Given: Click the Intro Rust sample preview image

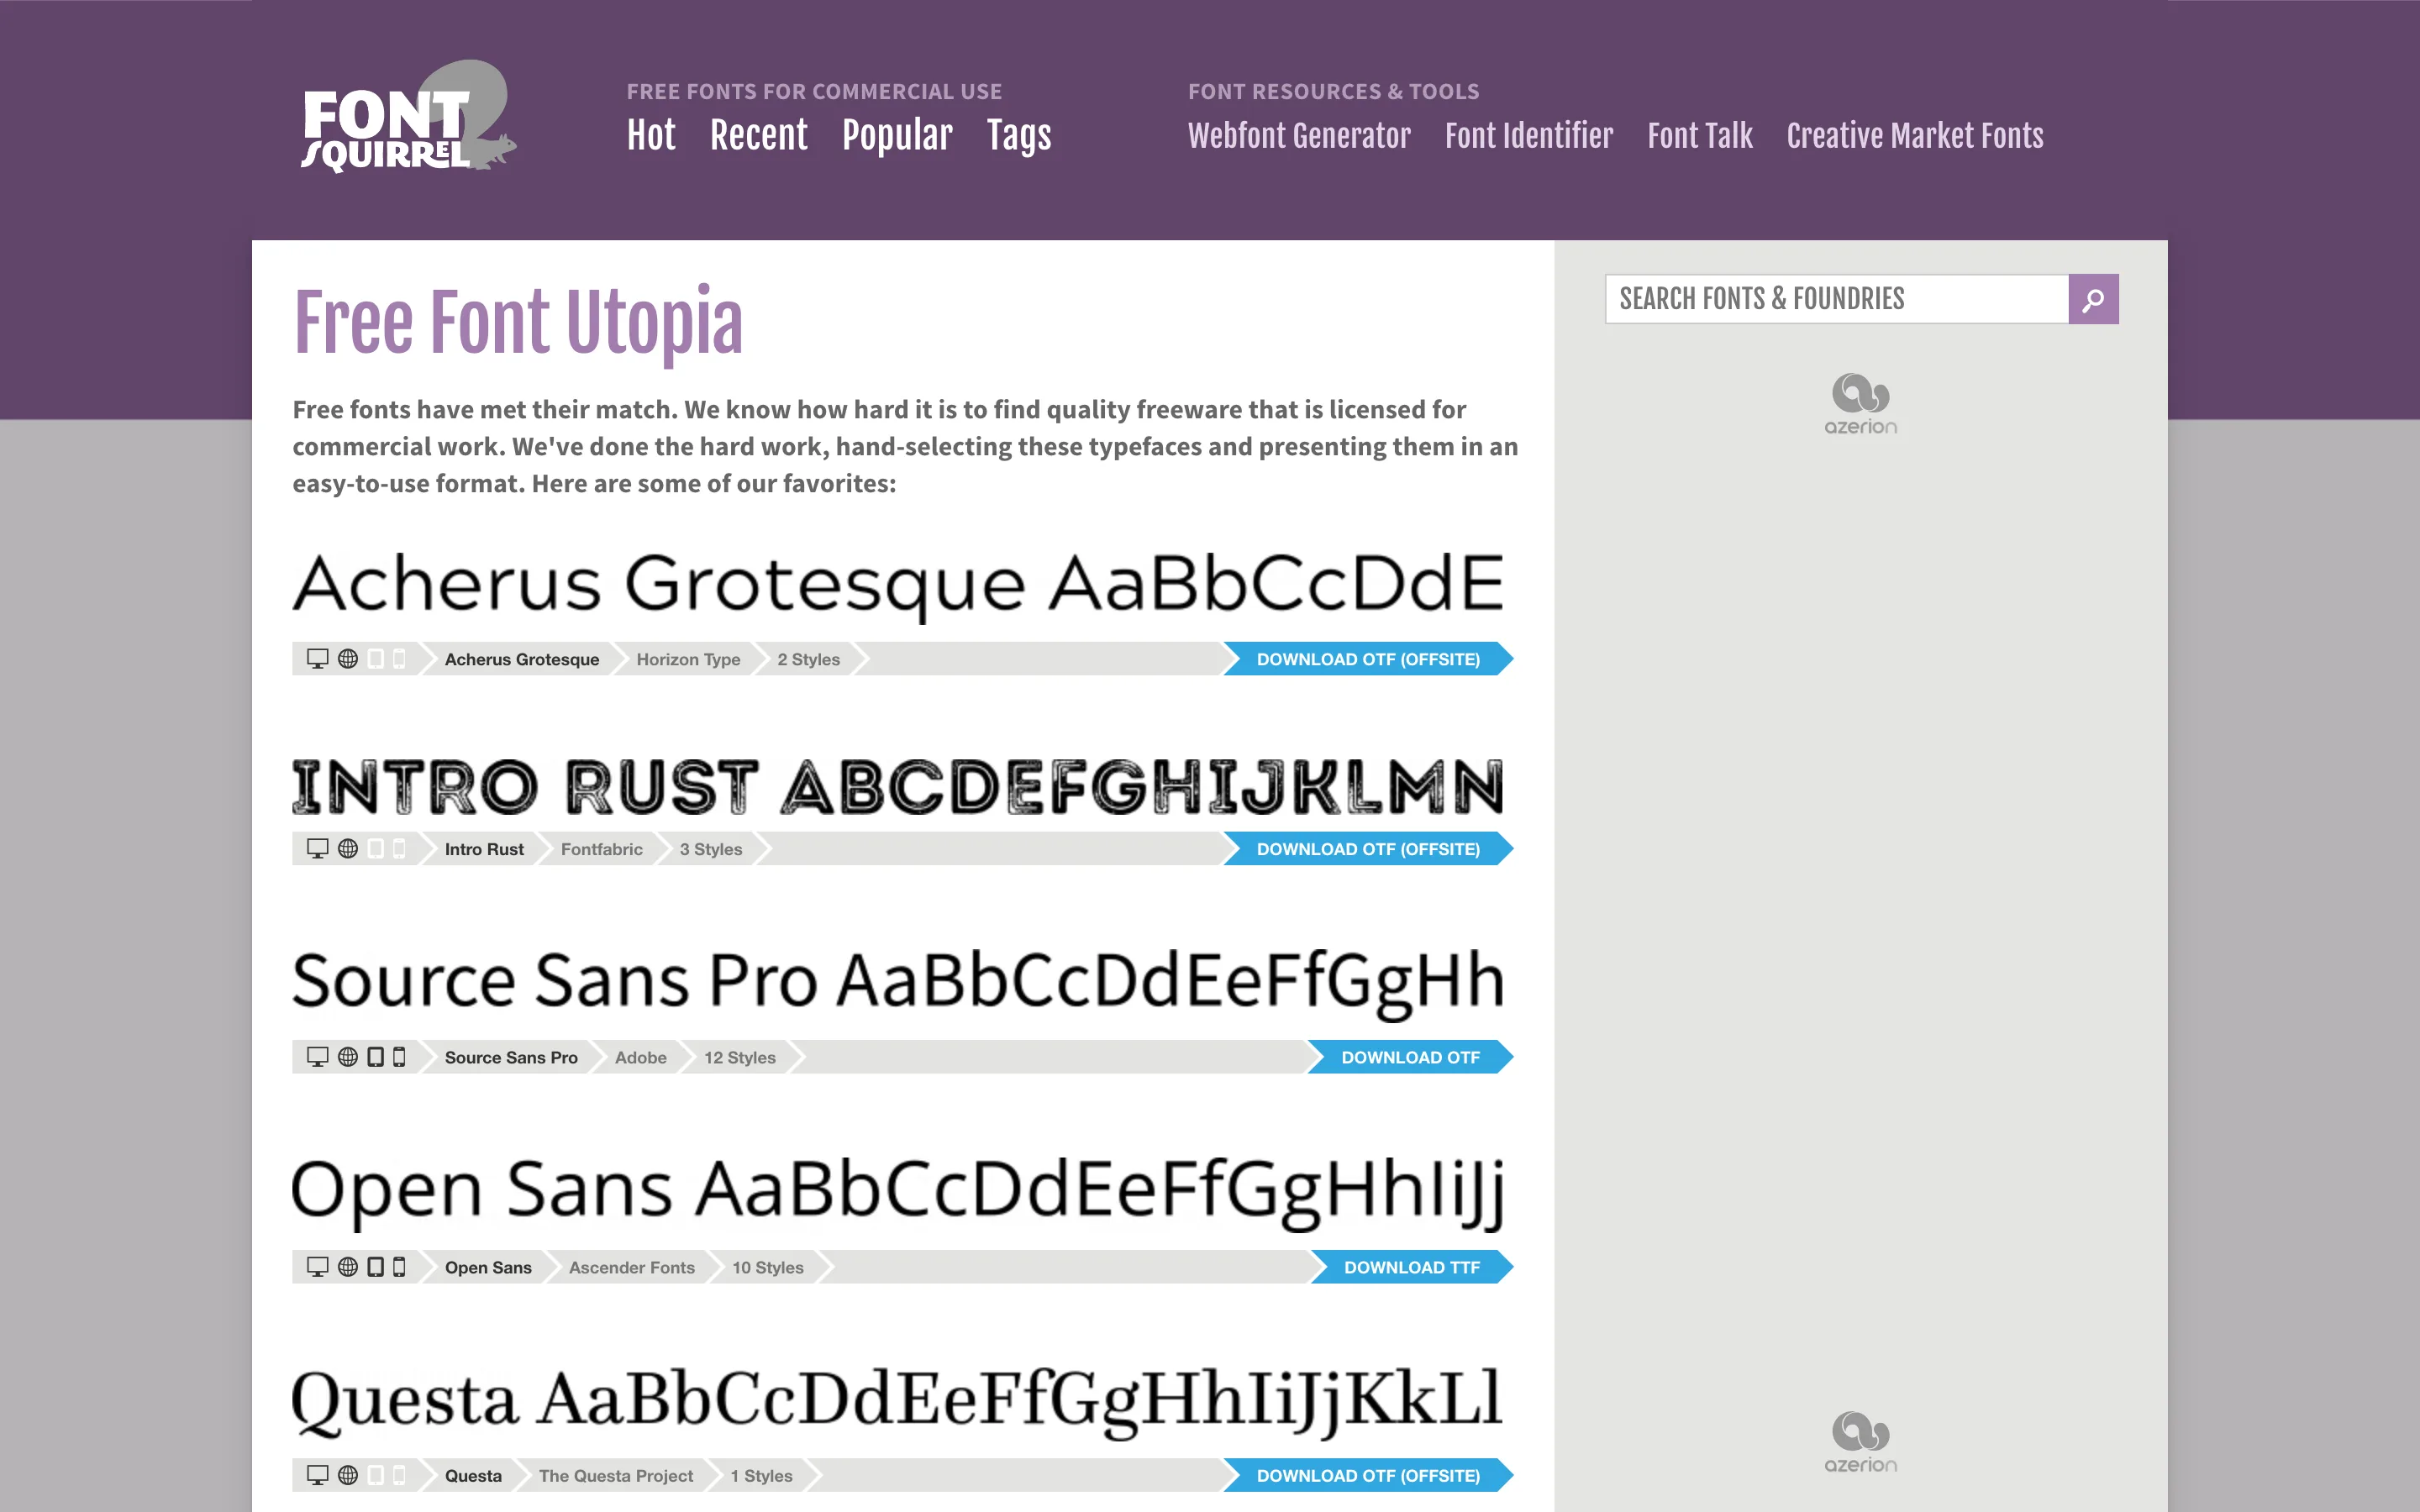Looking at the screenshot, I should [898, 786].
